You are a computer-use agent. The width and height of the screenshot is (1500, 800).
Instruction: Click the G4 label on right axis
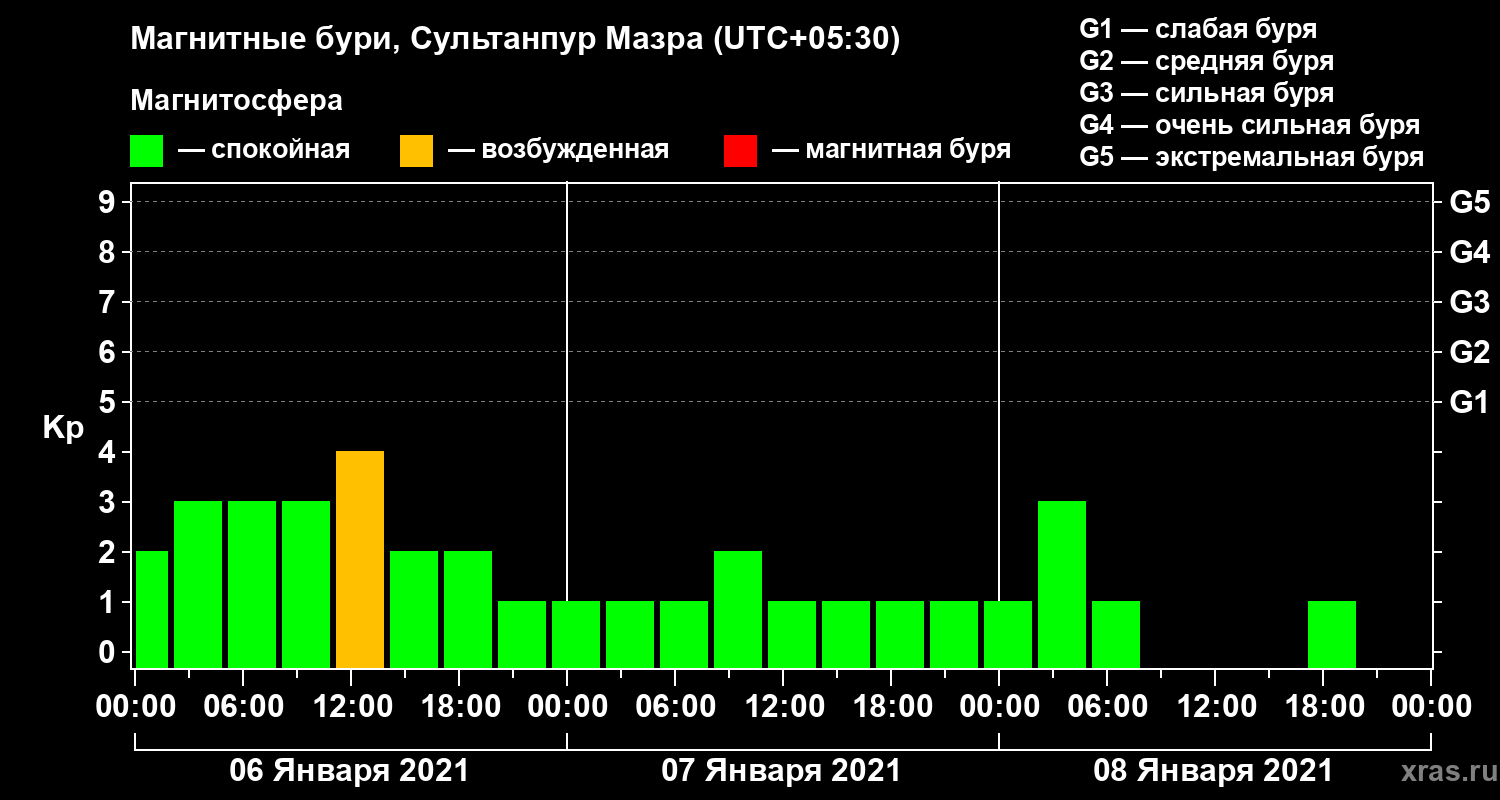click(x=1469, y=253)
